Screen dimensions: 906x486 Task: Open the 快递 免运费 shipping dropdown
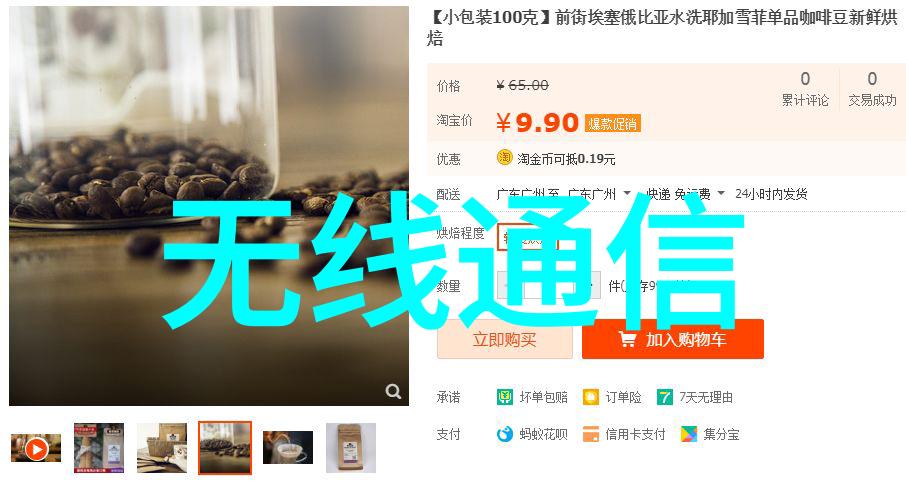coord(721,194)
